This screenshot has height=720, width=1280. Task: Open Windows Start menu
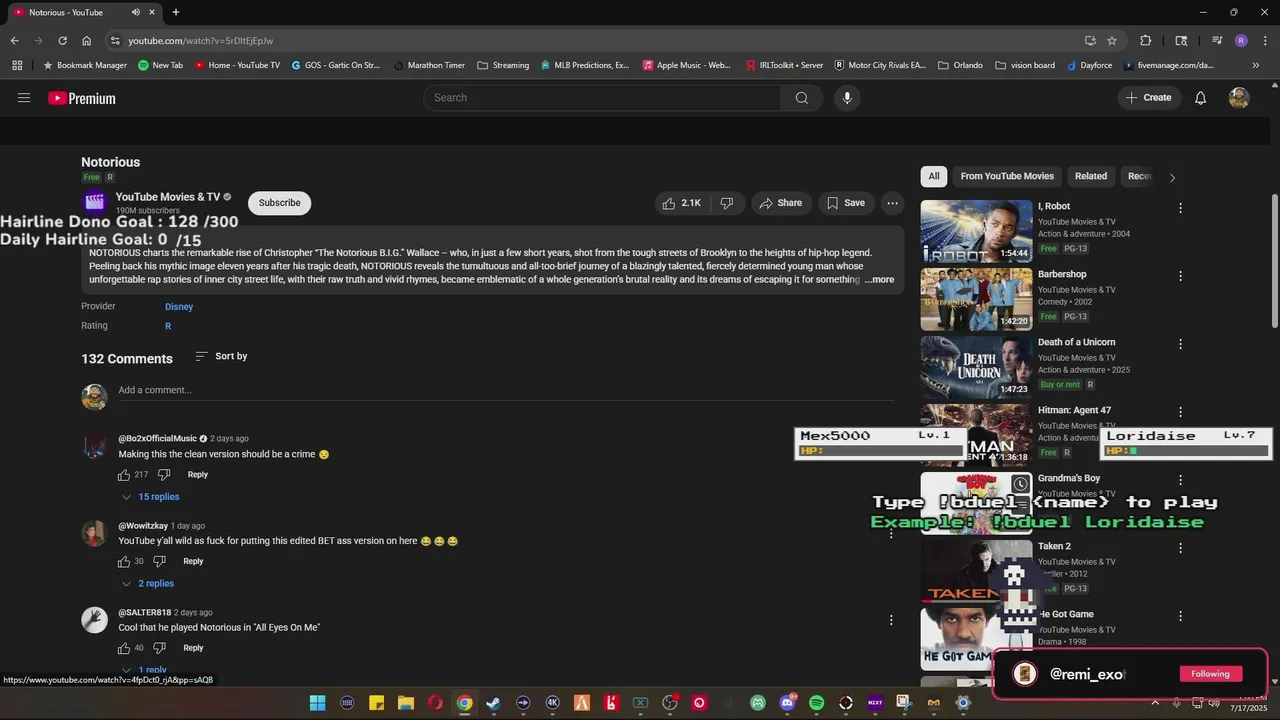point(317,703)
